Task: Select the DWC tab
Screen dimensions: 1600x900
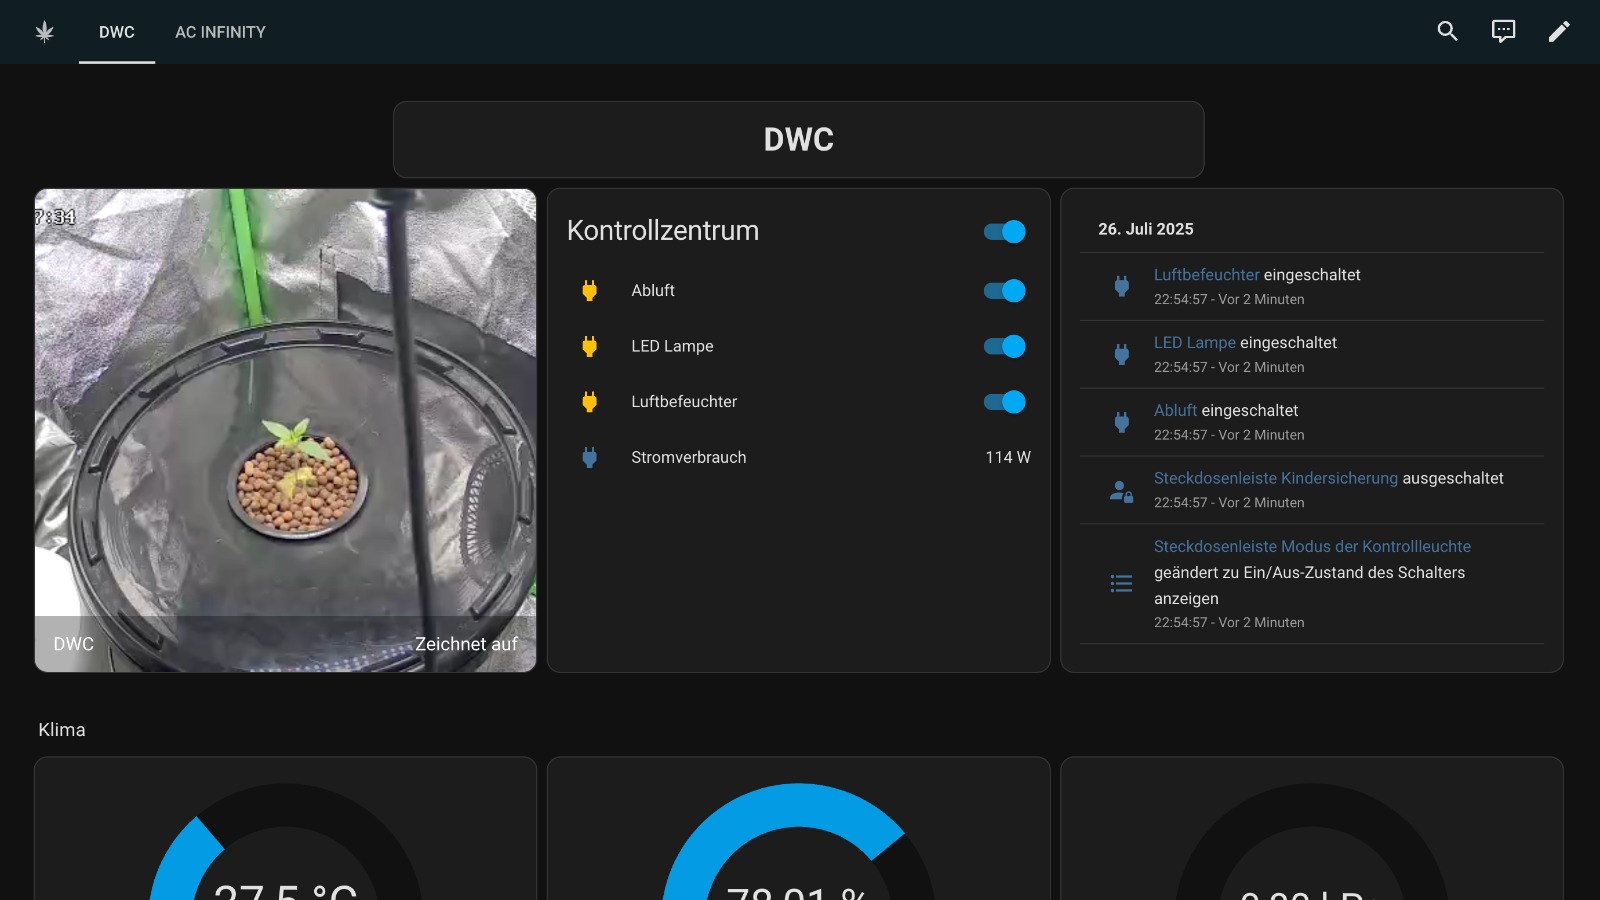Action: (x=116, y=32)
